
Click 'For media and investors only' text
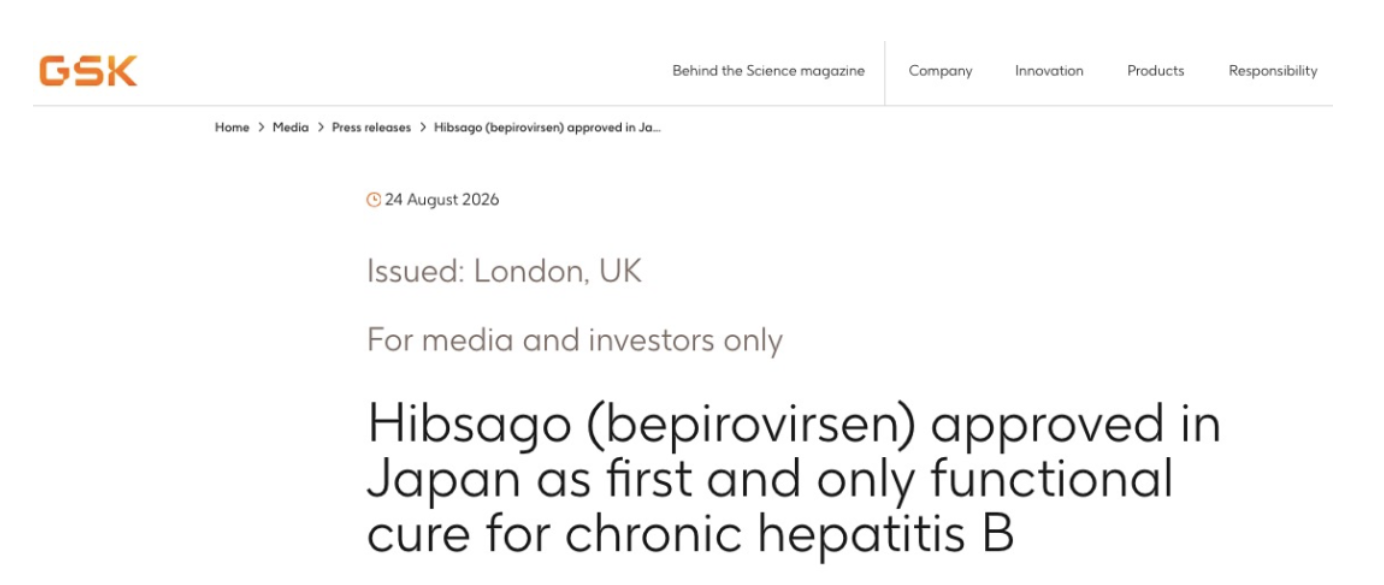tap(575, 340)
